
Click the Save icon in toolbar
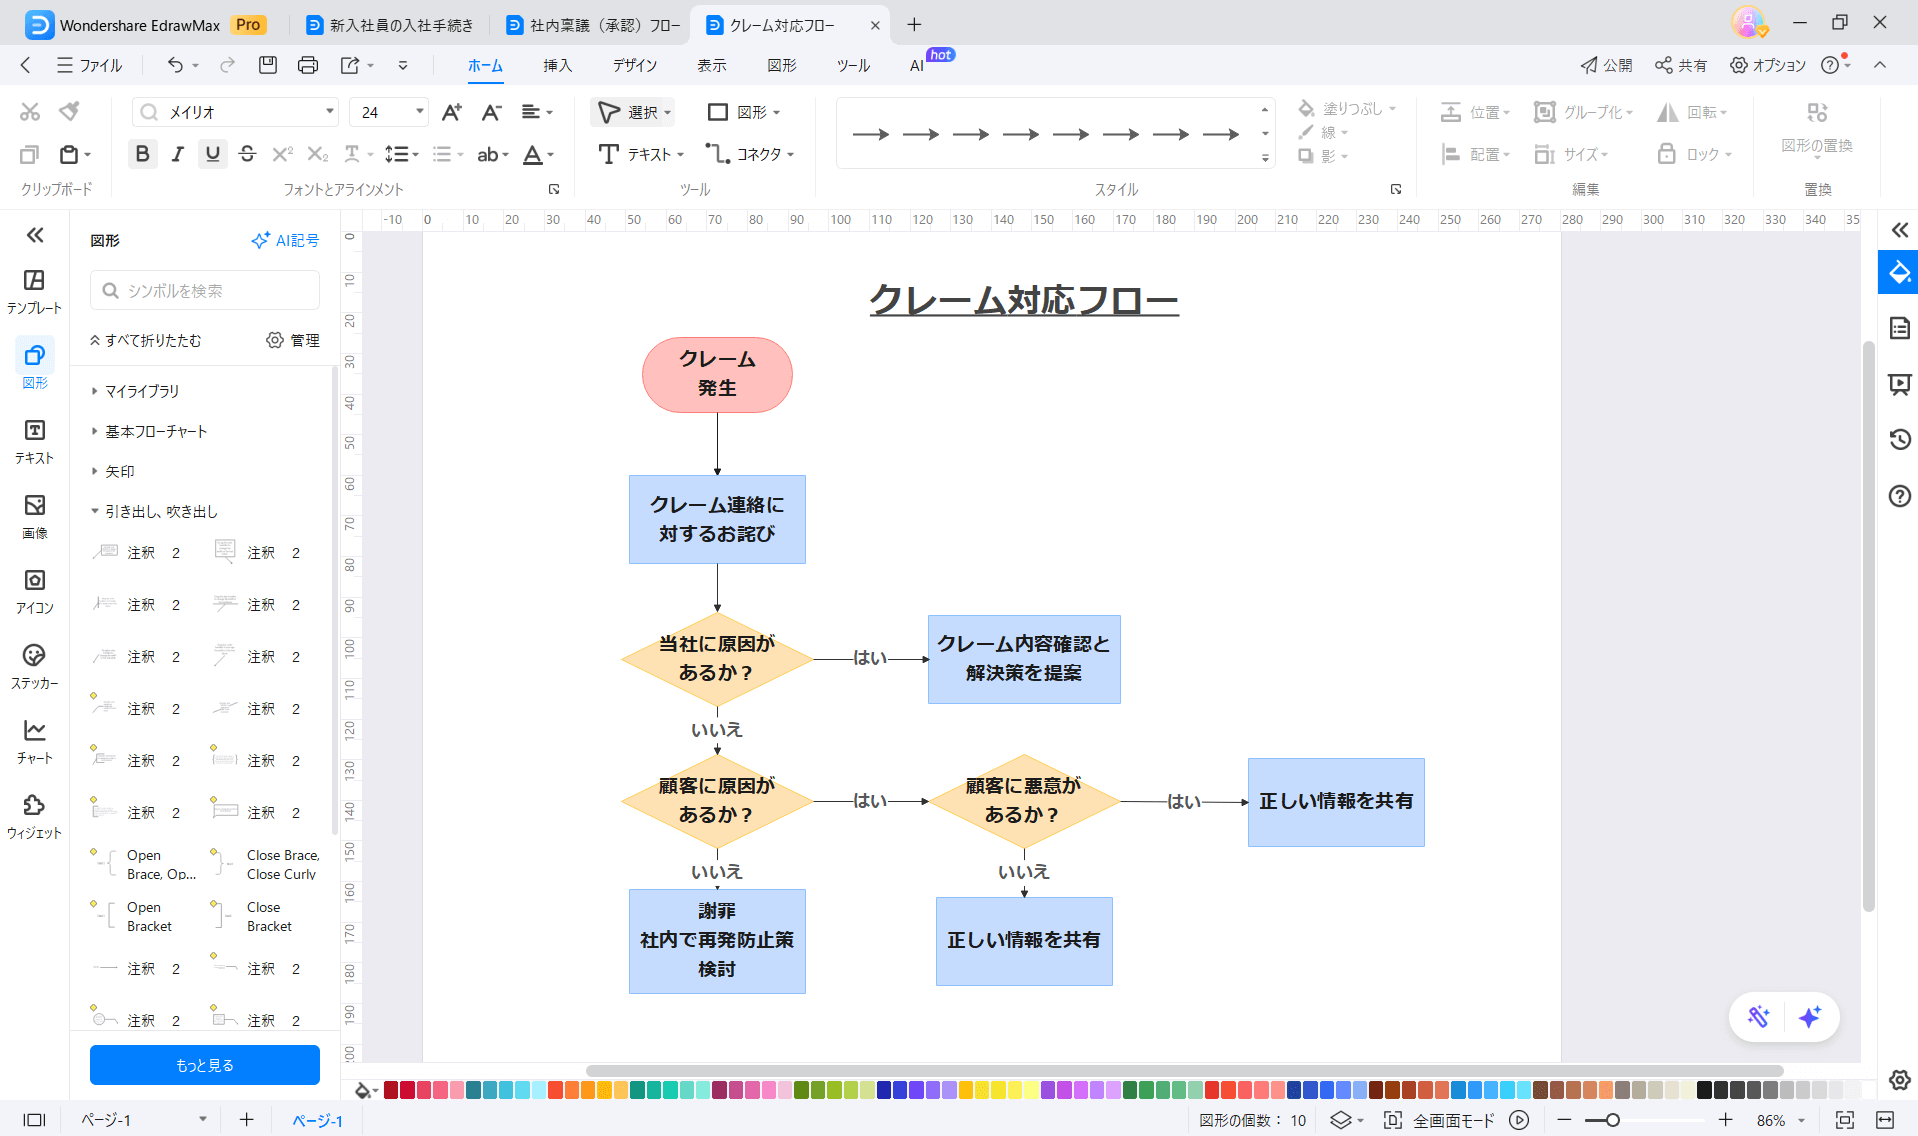pyautogui.click(x=267, y=65)
